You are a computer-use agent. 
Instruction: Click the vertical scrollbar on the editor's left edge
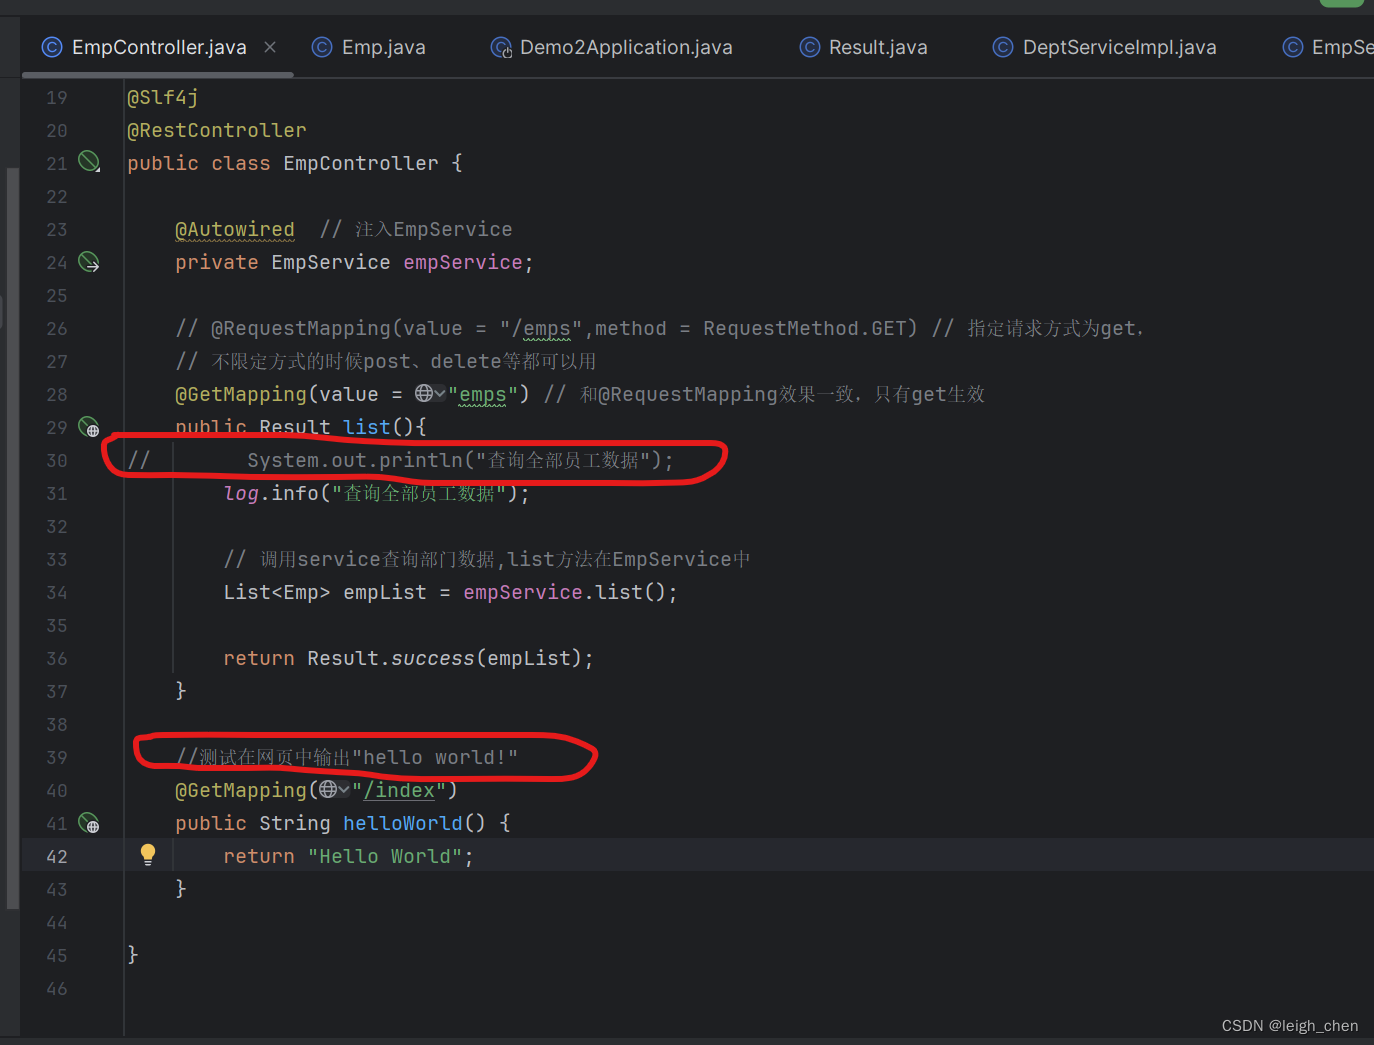(x=12, y=538)
